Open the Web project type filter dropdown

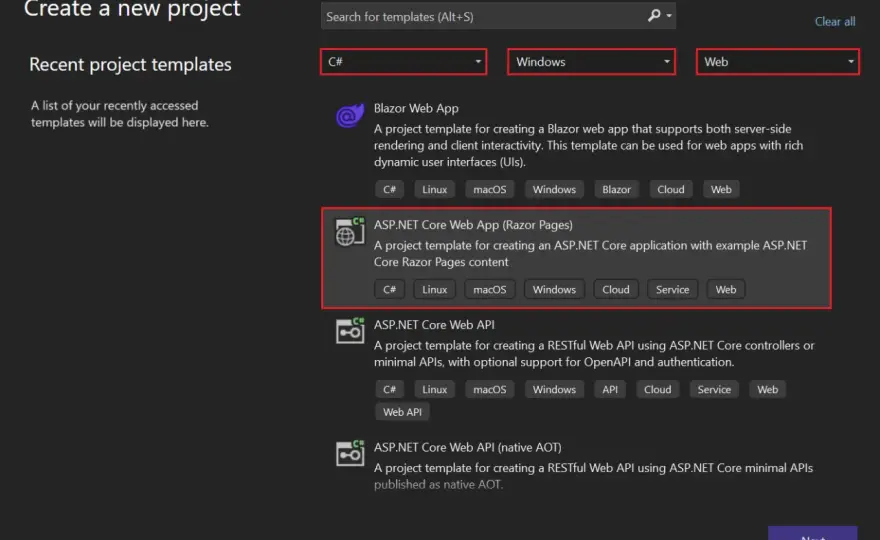coord(777,62)
